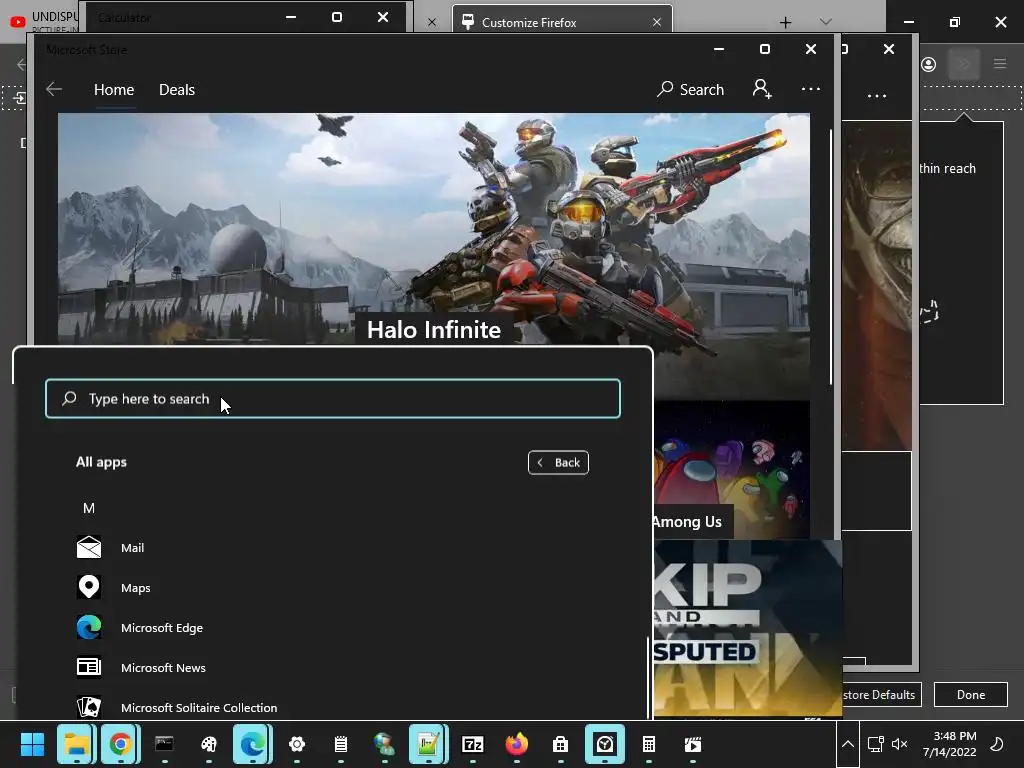Open the Notepad taskbar icon
The width and height of the screenshot is (1024, 768).
point(340,744)
